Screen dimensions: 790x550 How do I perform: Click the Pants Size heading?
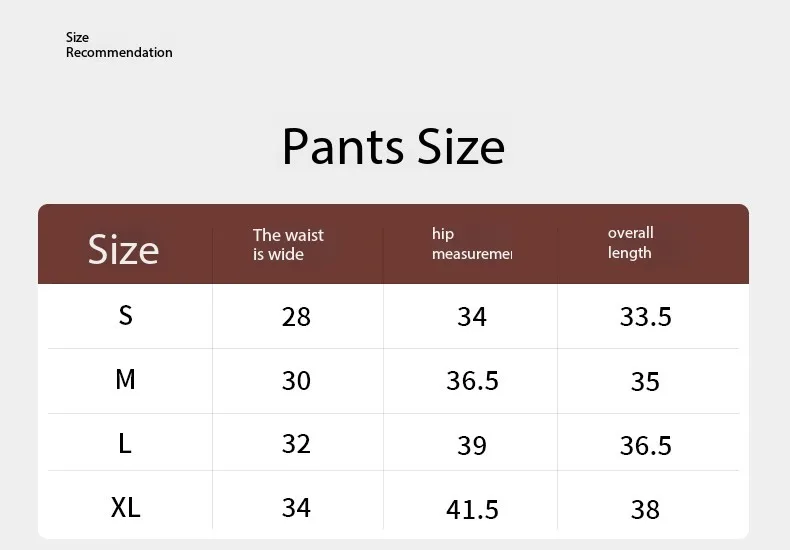click(x=393, y=146)
